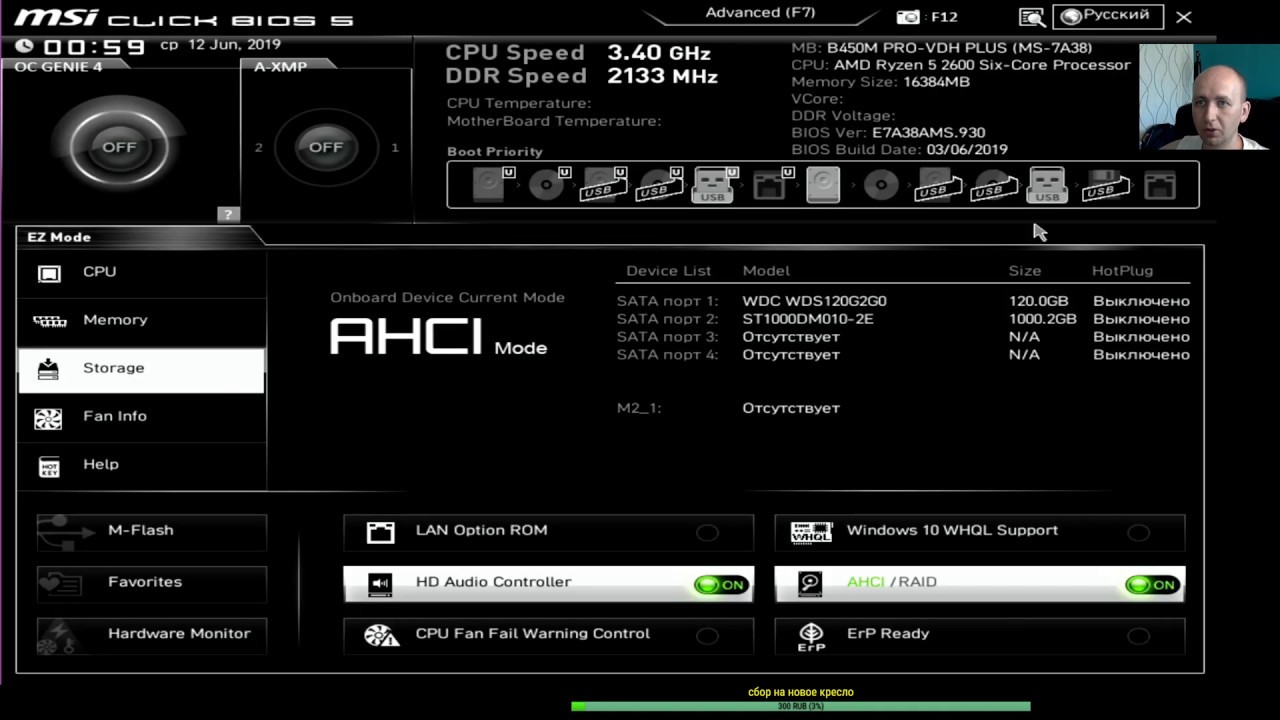Screen dimensions: 1280x720
Task: Open the Help section
Action: [x=141, y=465]
